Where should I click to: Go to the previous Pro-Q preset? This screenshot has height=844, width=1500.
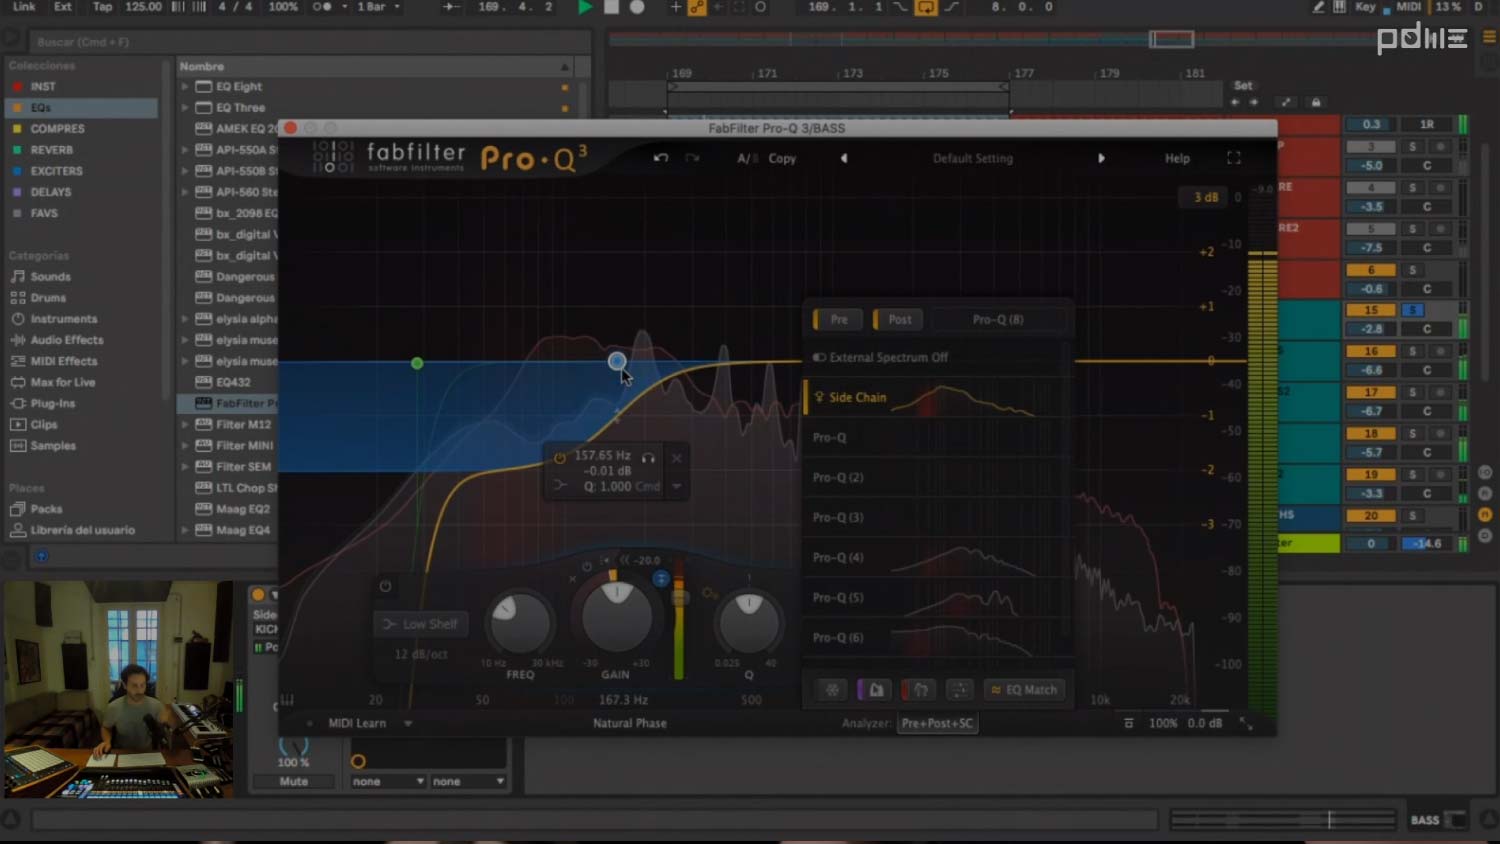[x=844, y=158]
